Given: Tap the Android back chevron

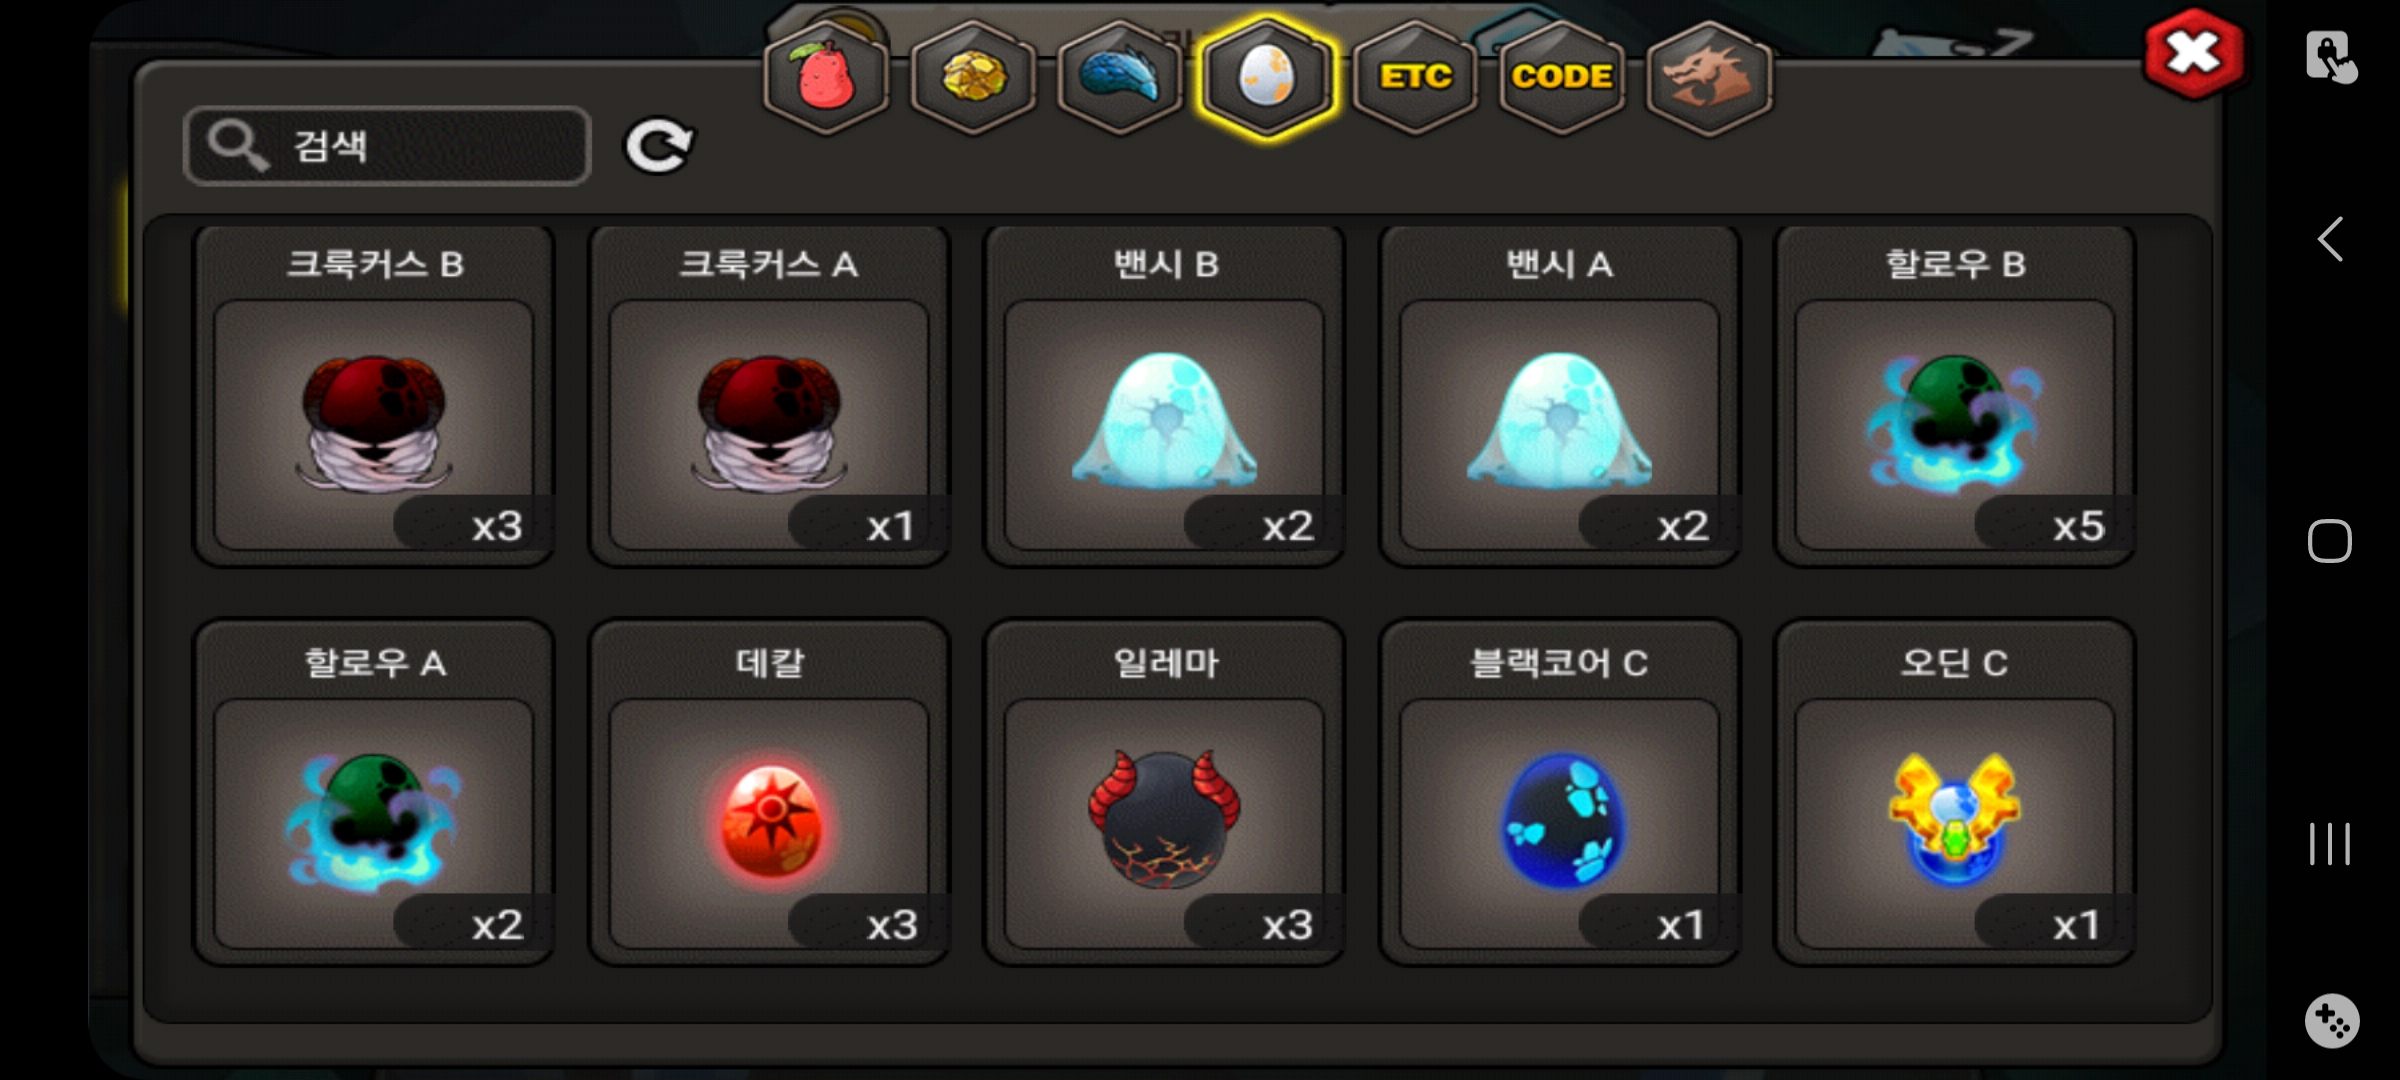Looking at the screenshot, I should tap(2330, 239).
